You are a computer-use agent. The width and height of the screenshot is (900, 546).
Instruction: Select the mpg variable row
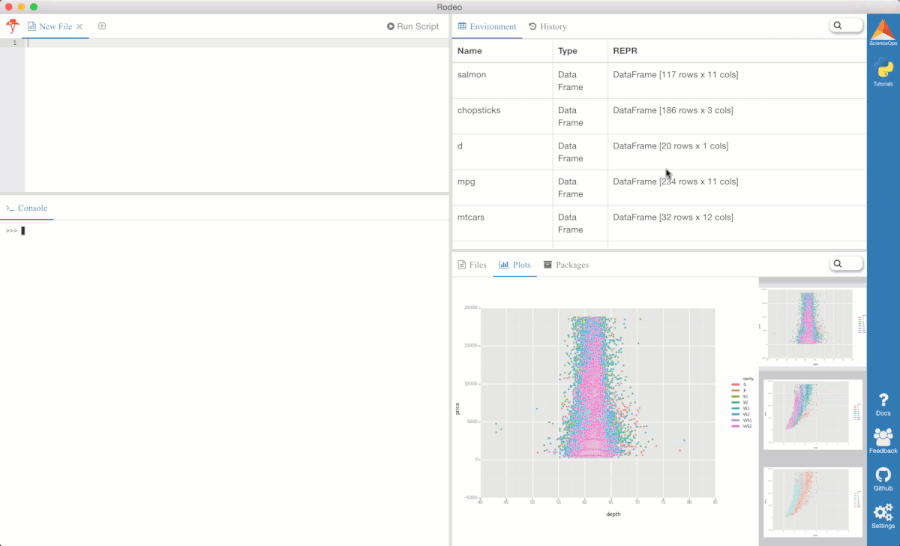[x=659, y=188]
